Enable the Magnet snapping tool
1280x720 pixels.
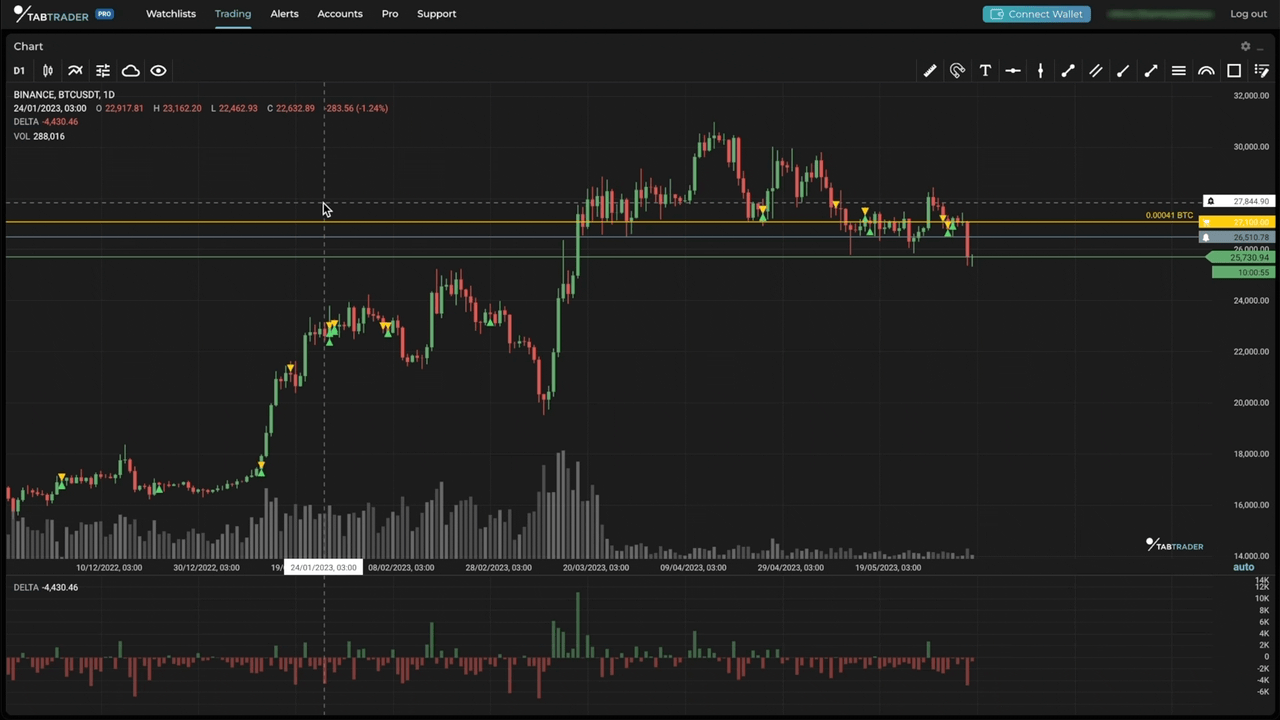[x=957, y=70]
